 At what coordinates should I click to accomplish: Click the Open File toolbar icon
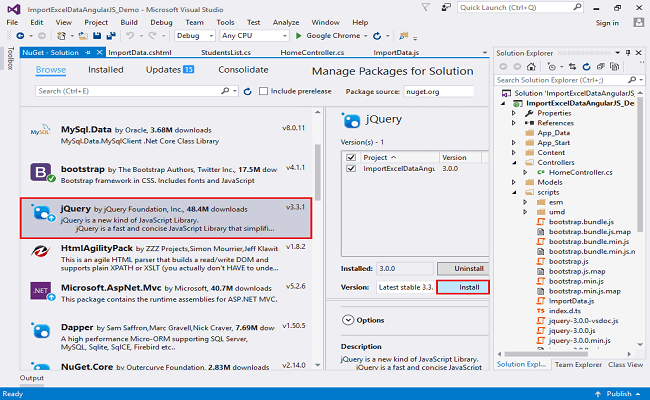click(83, 36)
